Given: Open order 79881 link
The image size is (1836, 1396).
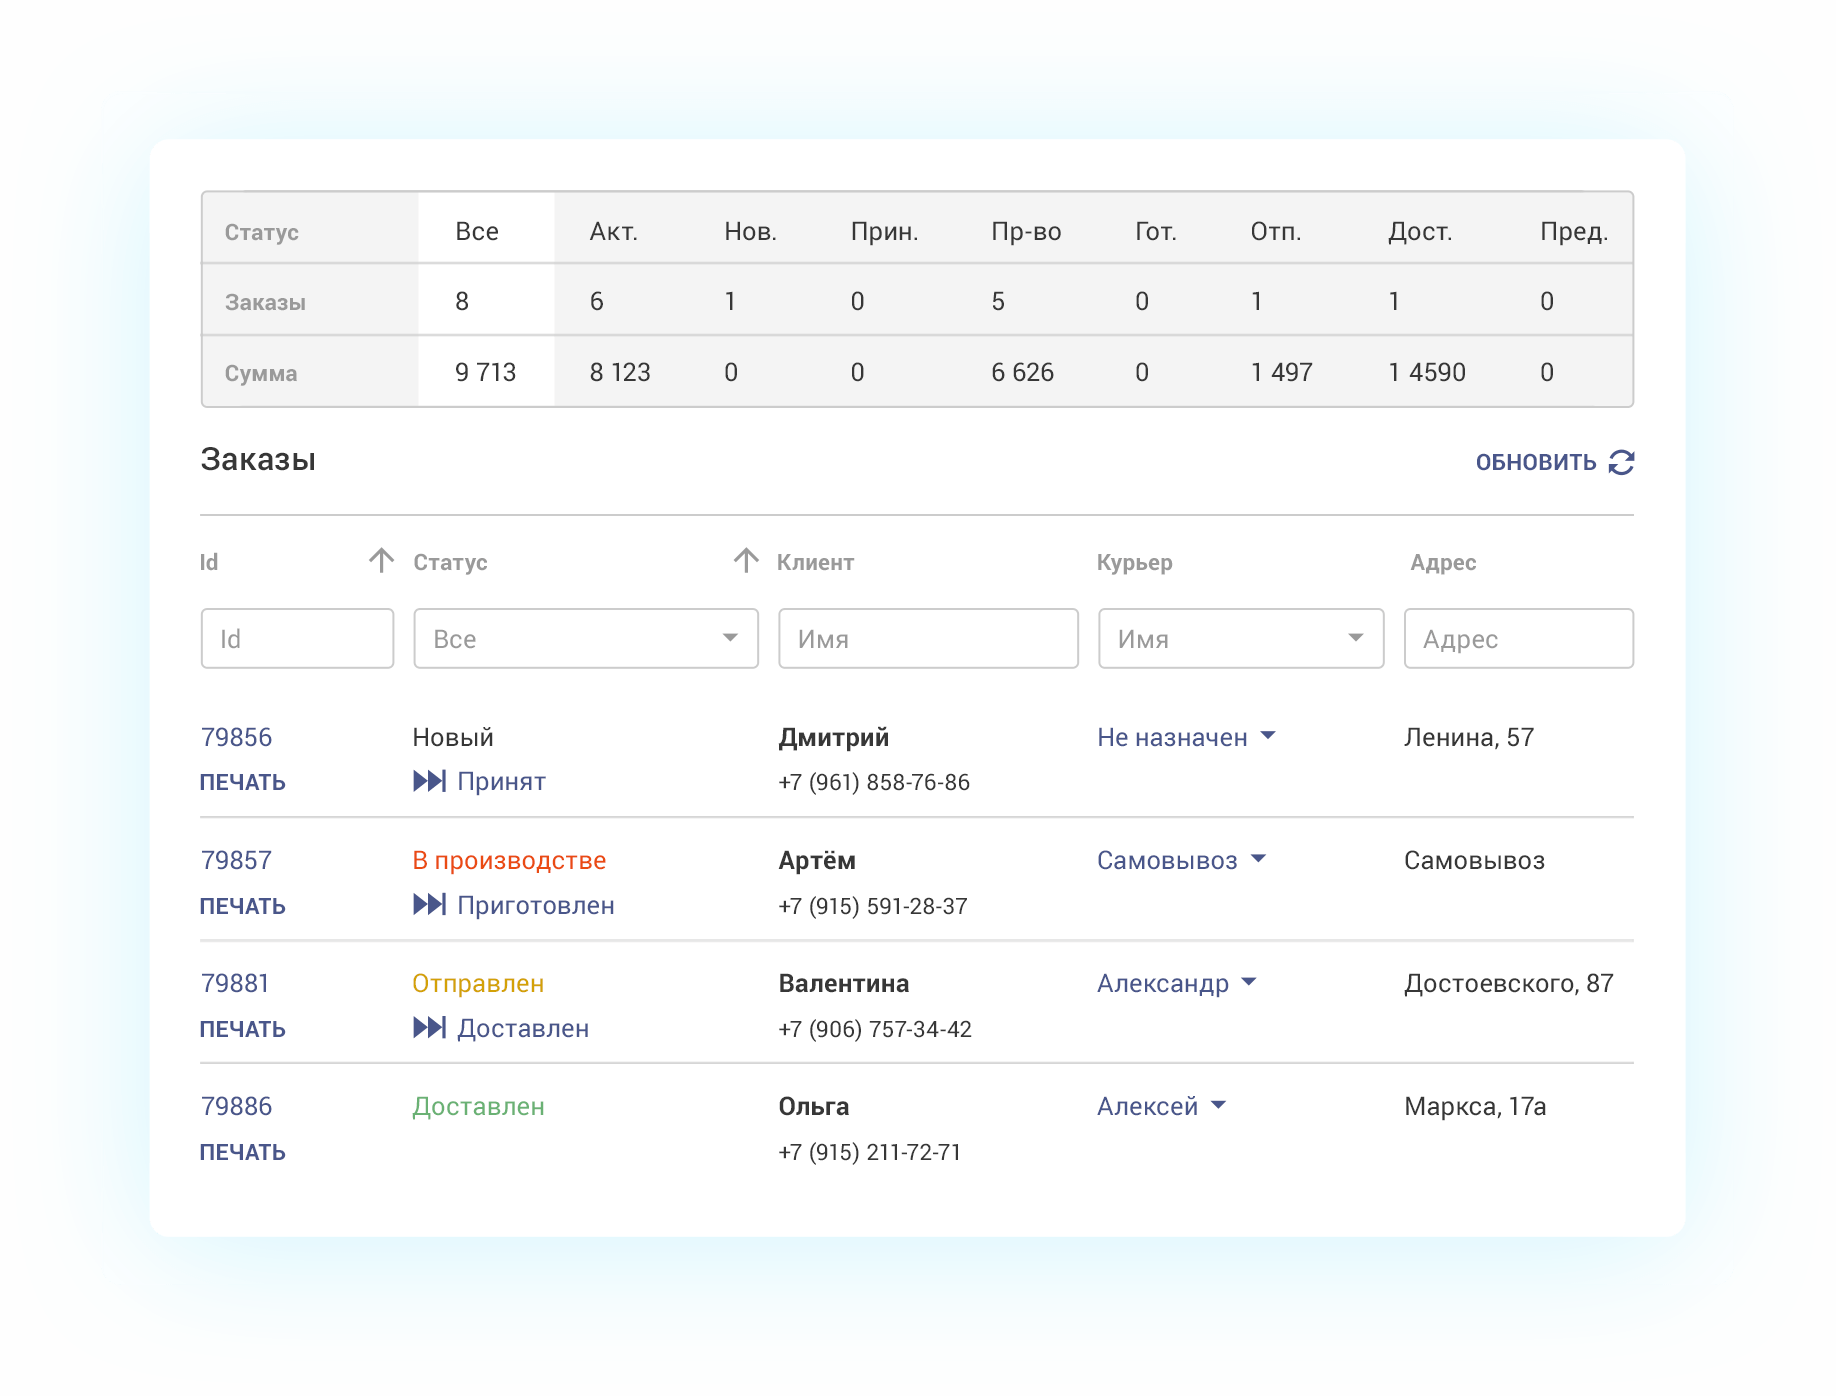Looking at the screenshot, I should coord(235,983).
